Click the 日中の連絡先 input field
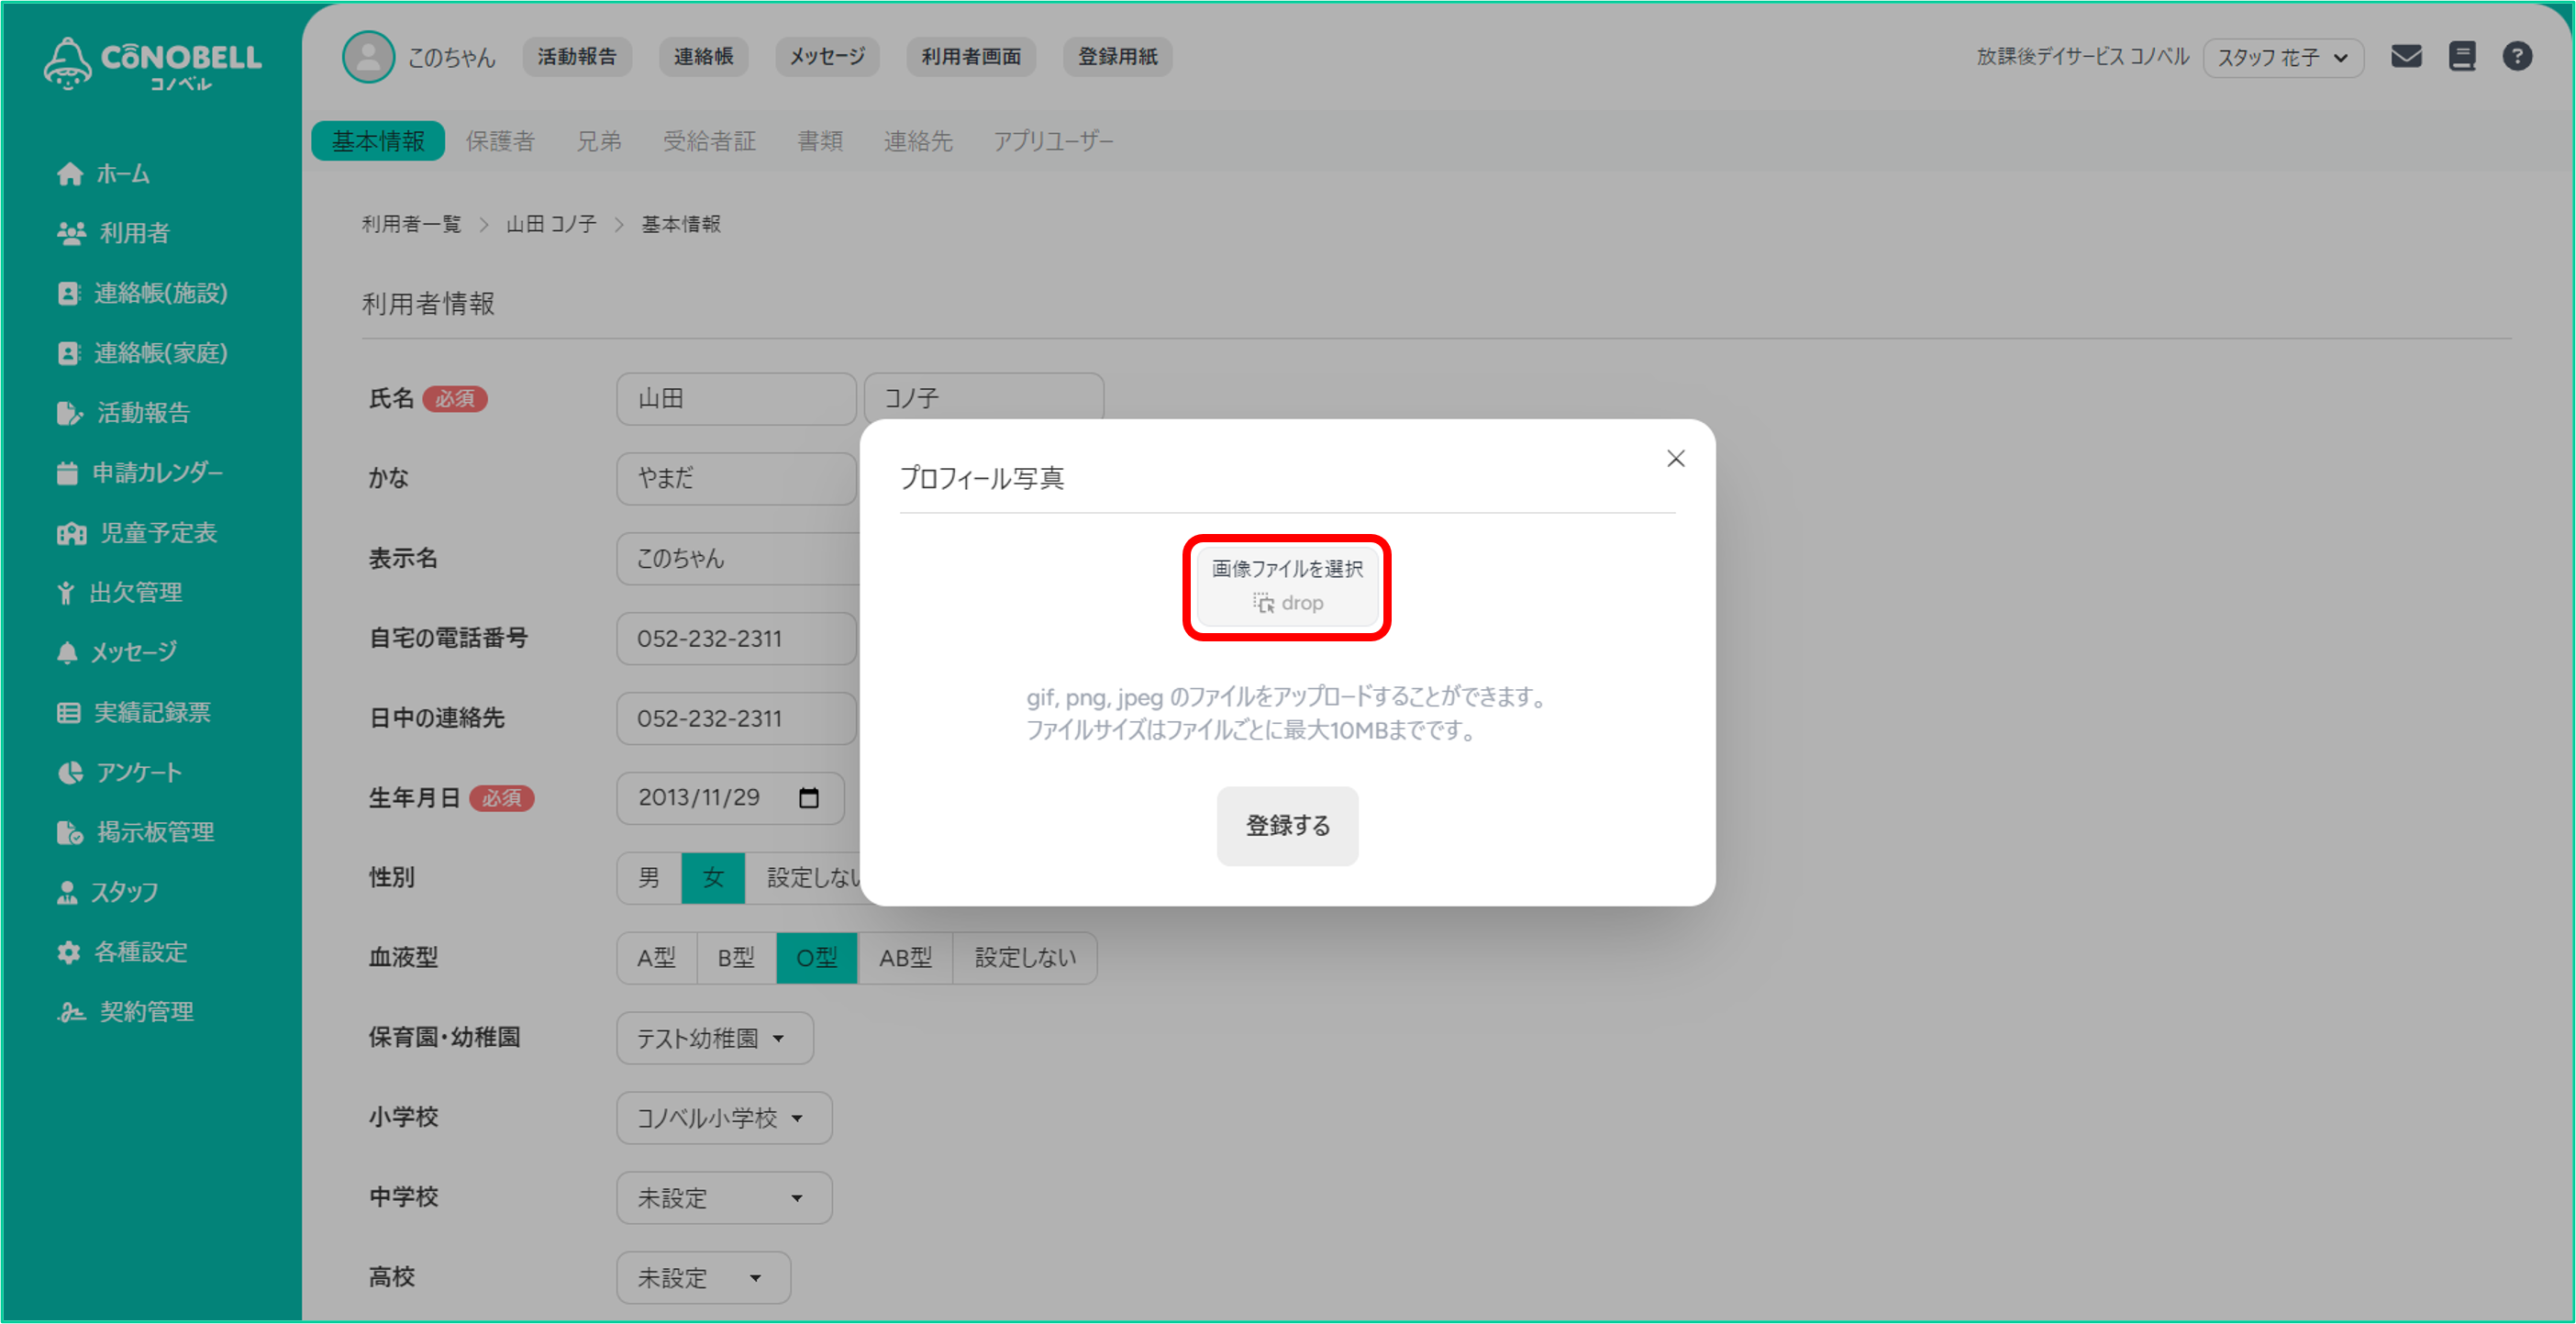Viewport: 2576px width, 1324px height. 736,719
